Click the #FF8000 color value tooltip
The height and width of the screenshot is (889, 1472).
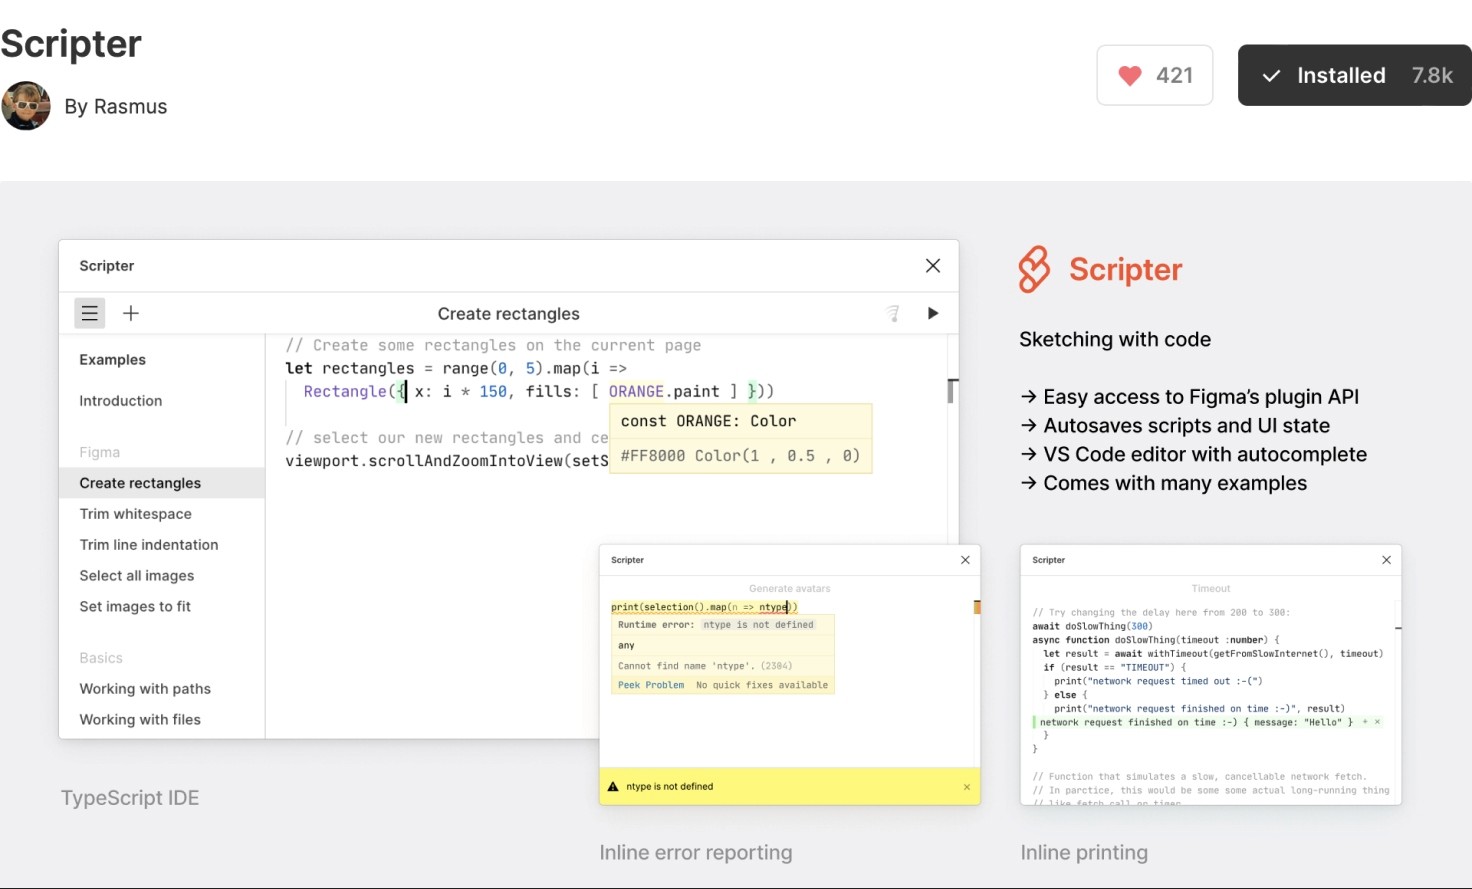pyautogui.click(x=740, y=456)
